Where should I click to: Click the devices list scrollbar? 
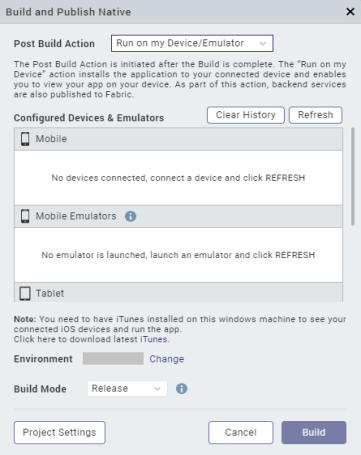tap(353, 177)
